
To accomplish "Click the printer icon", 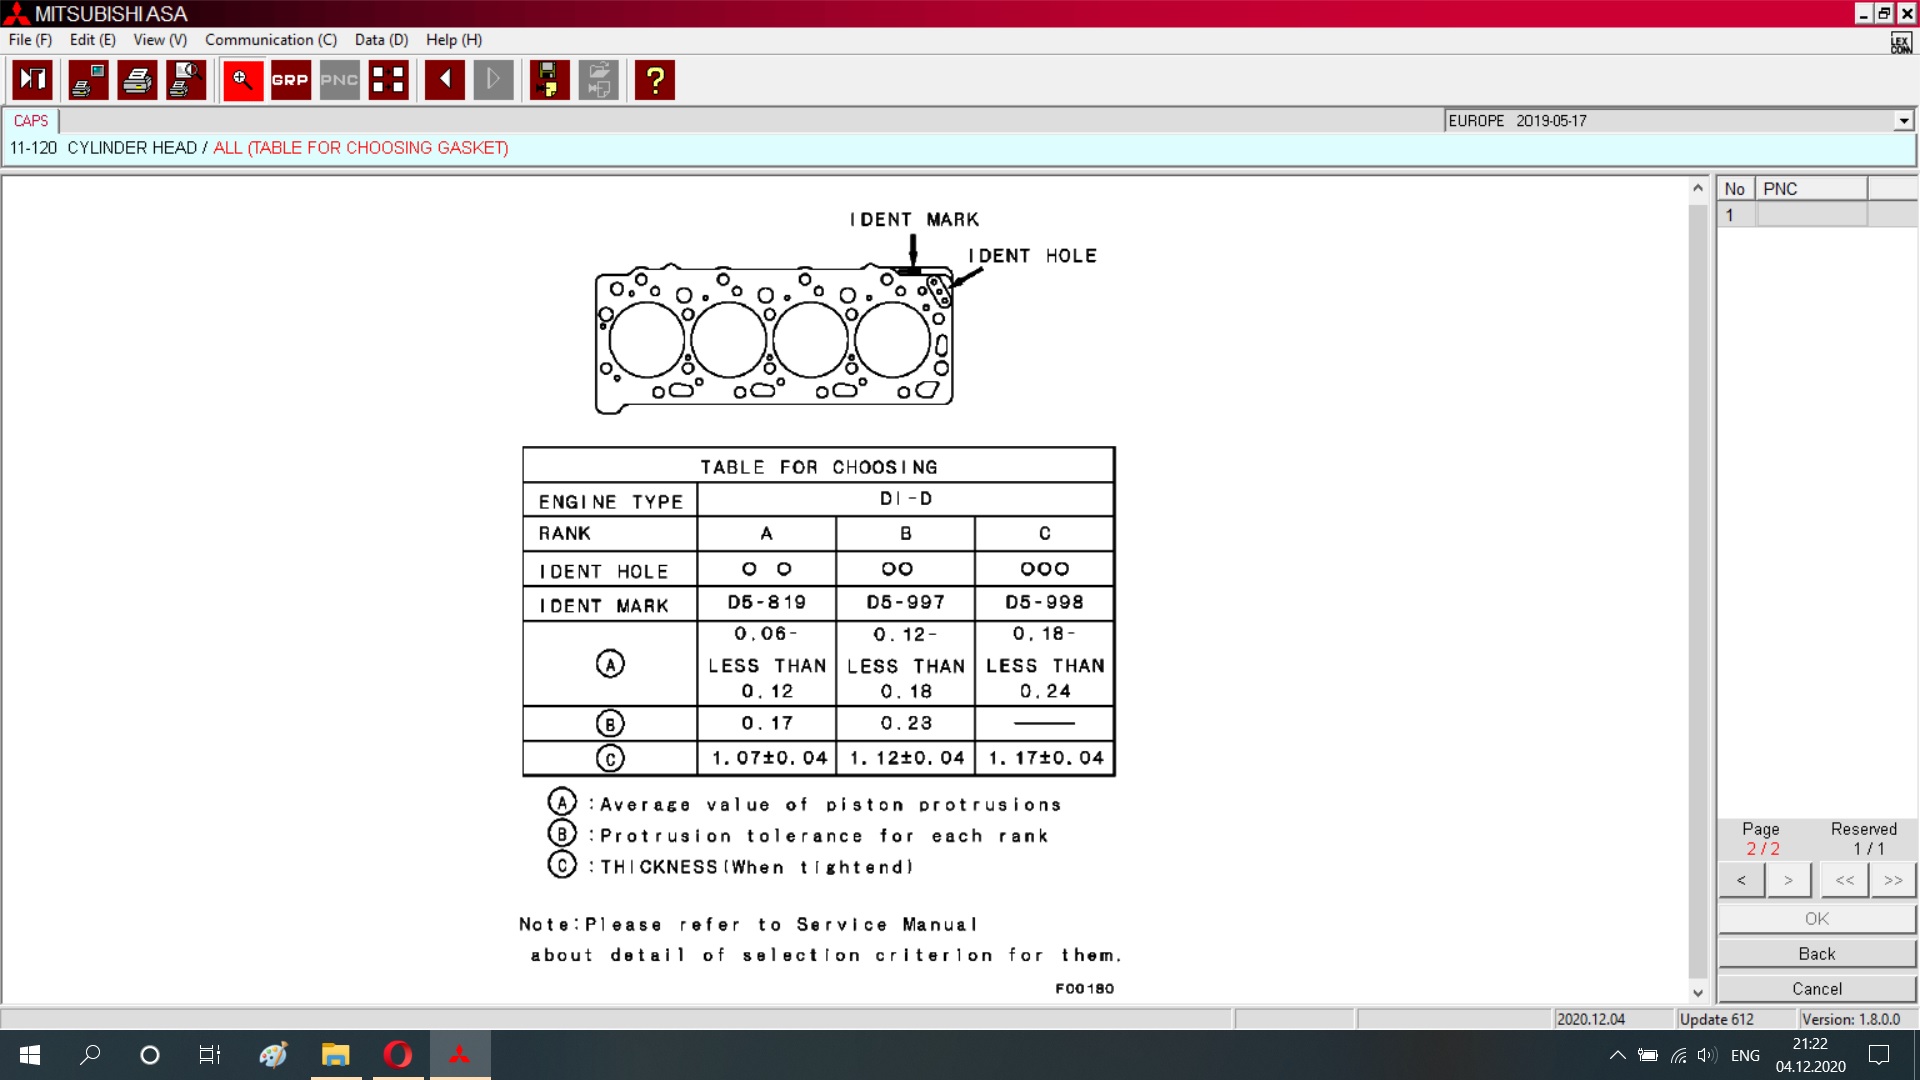I will click(137, 80).
